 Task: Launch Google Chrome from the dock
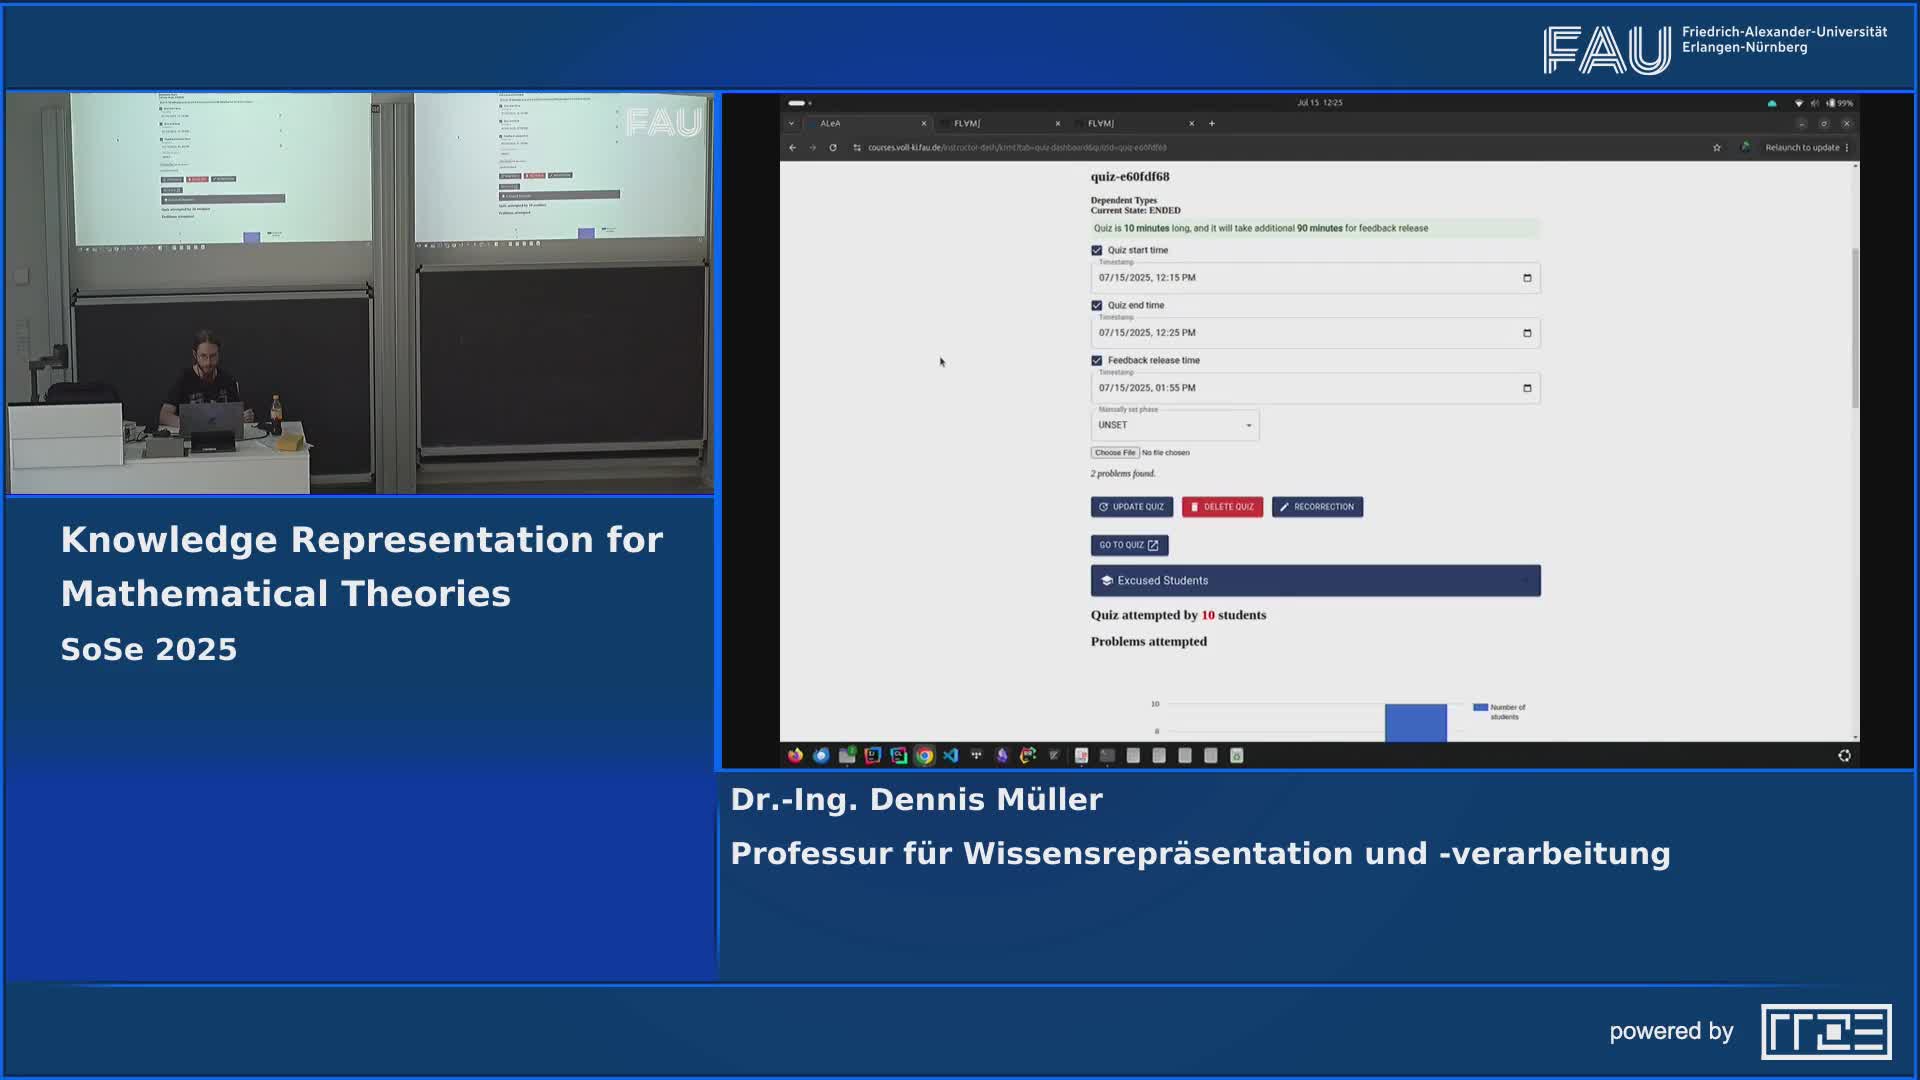[922, 756]
